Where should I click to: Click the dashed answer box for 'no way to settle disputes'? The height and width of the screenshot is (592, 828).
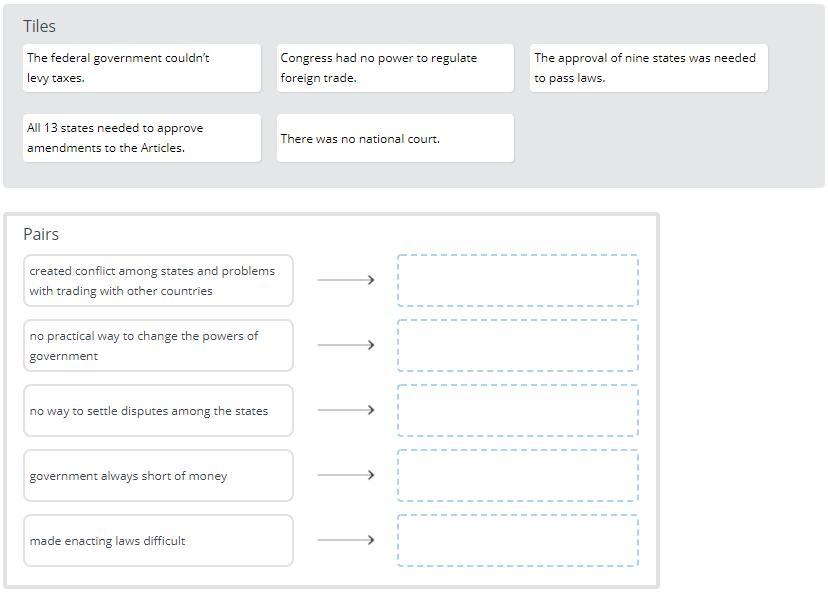[x=517, y=410]
